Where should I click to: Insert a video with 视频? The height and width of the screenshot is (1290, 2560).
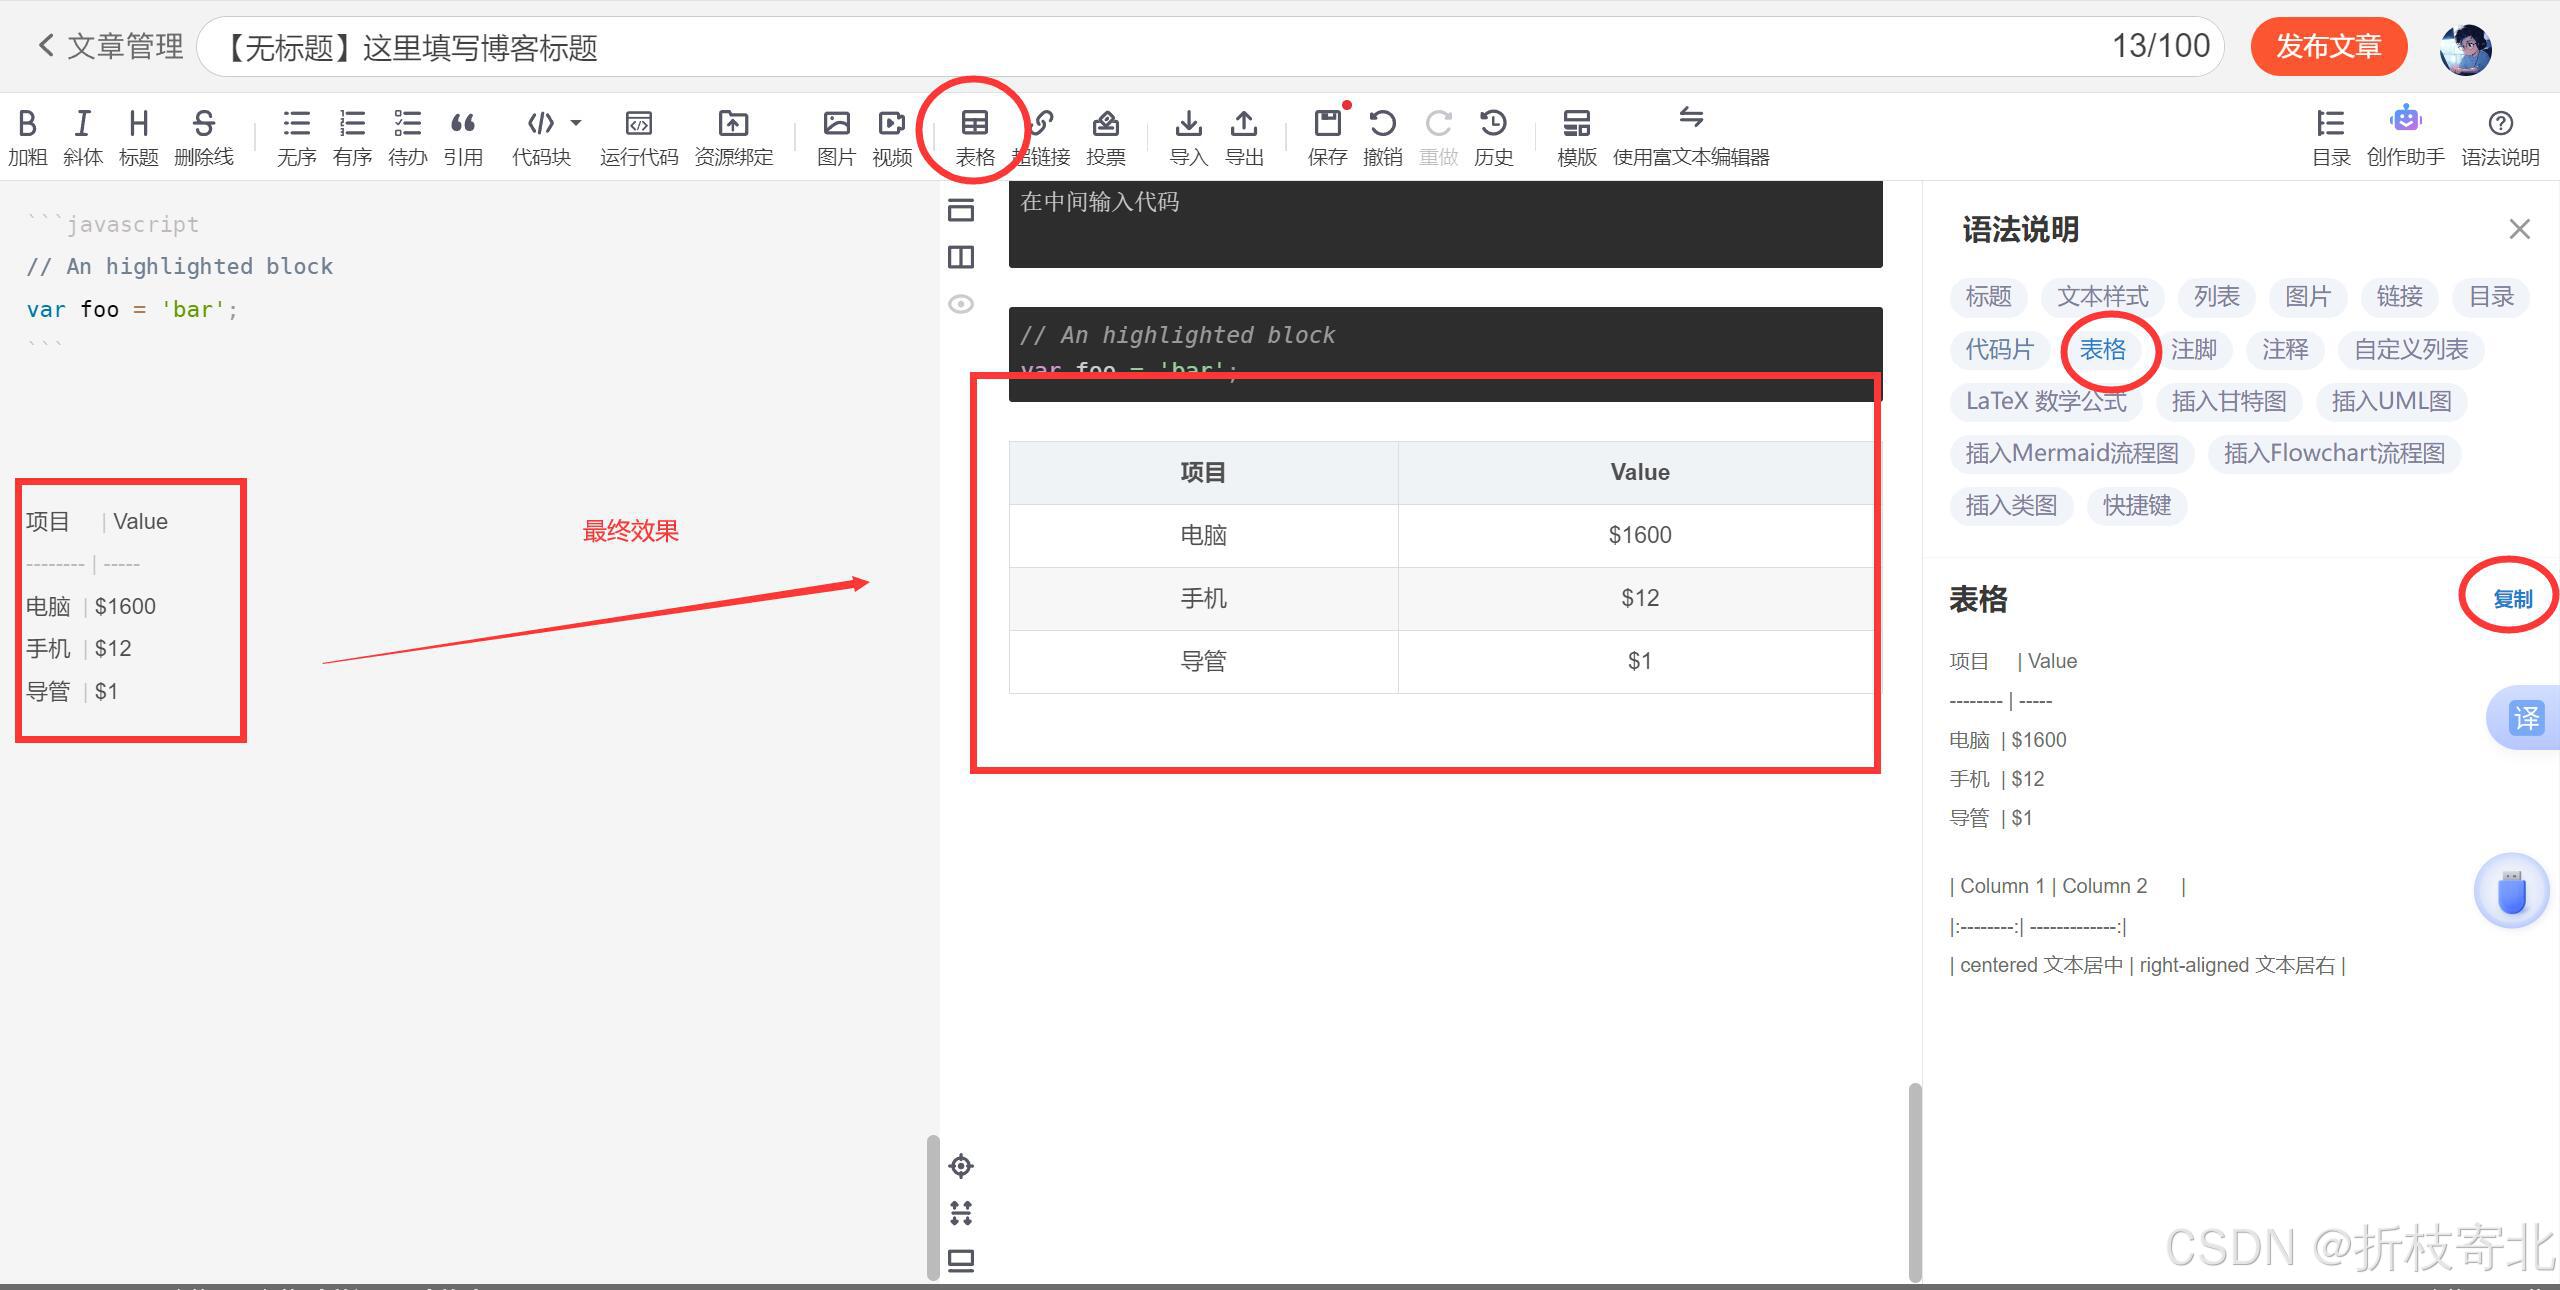point(892,137)
